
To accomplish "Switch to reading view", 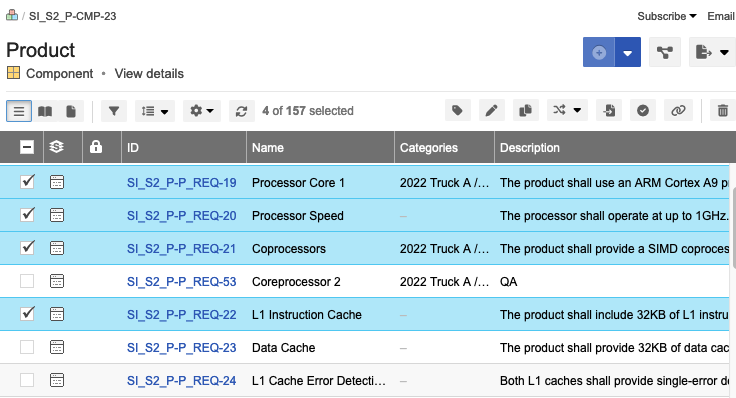I will pos(45,111).
